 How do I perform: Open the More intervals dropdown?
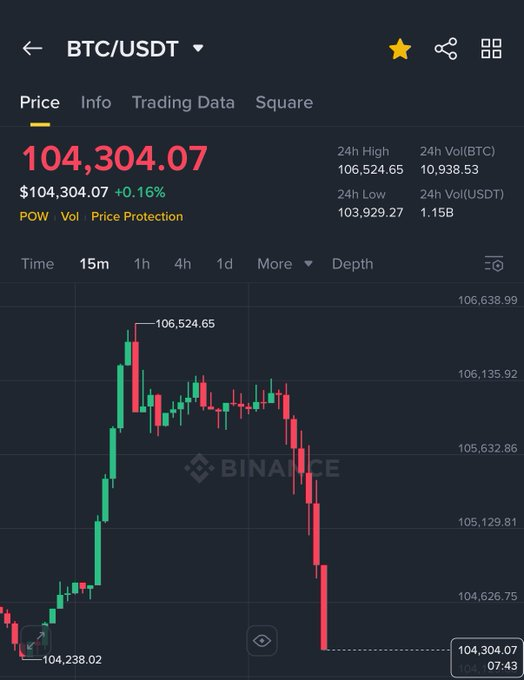pyautogui.click(x=285, y=264)
